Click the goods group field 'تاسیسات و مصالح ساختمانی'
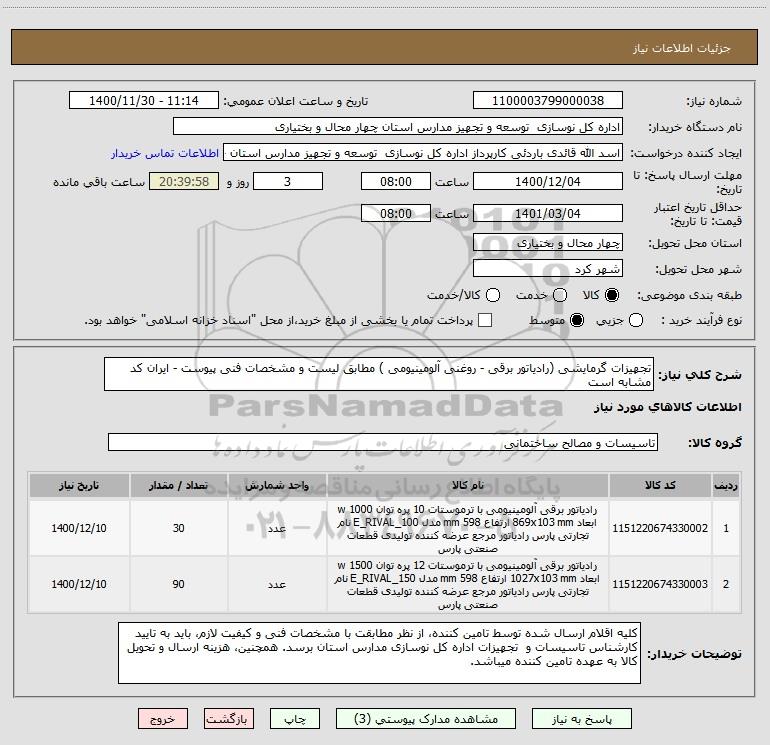 point(383,442)
